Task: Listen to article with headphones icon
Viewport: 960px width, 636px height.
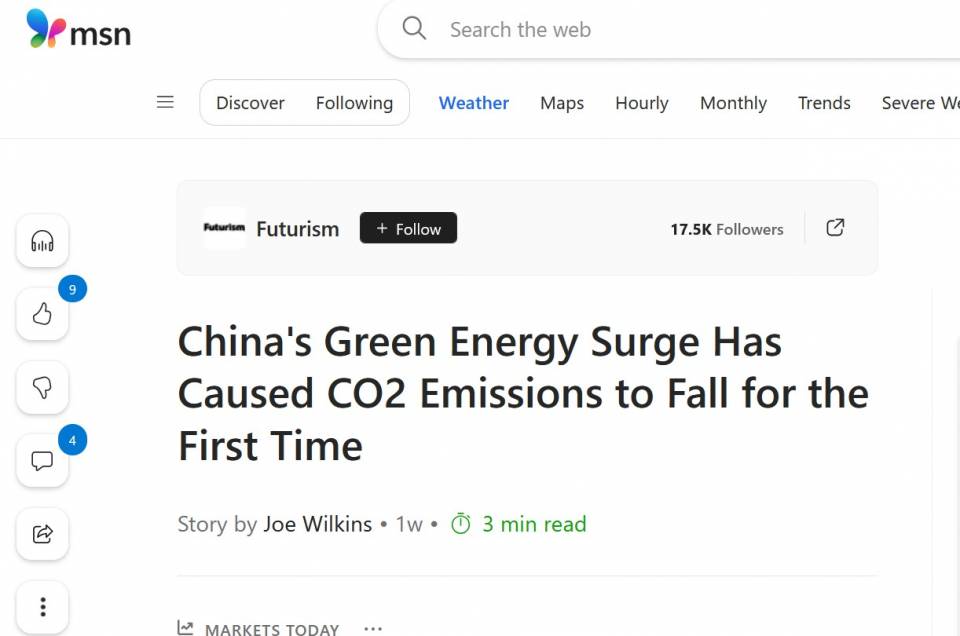Action: (x=42, y=241)
